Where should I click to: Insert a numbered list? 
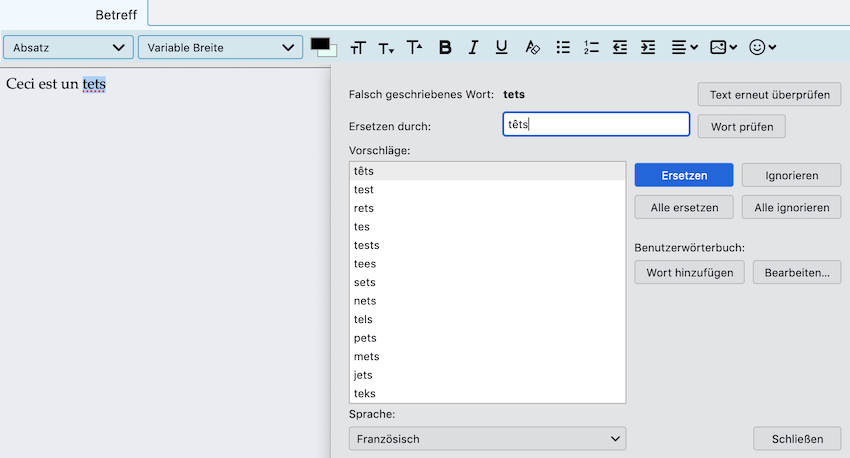pyautogui.click(x=591, y=47)
